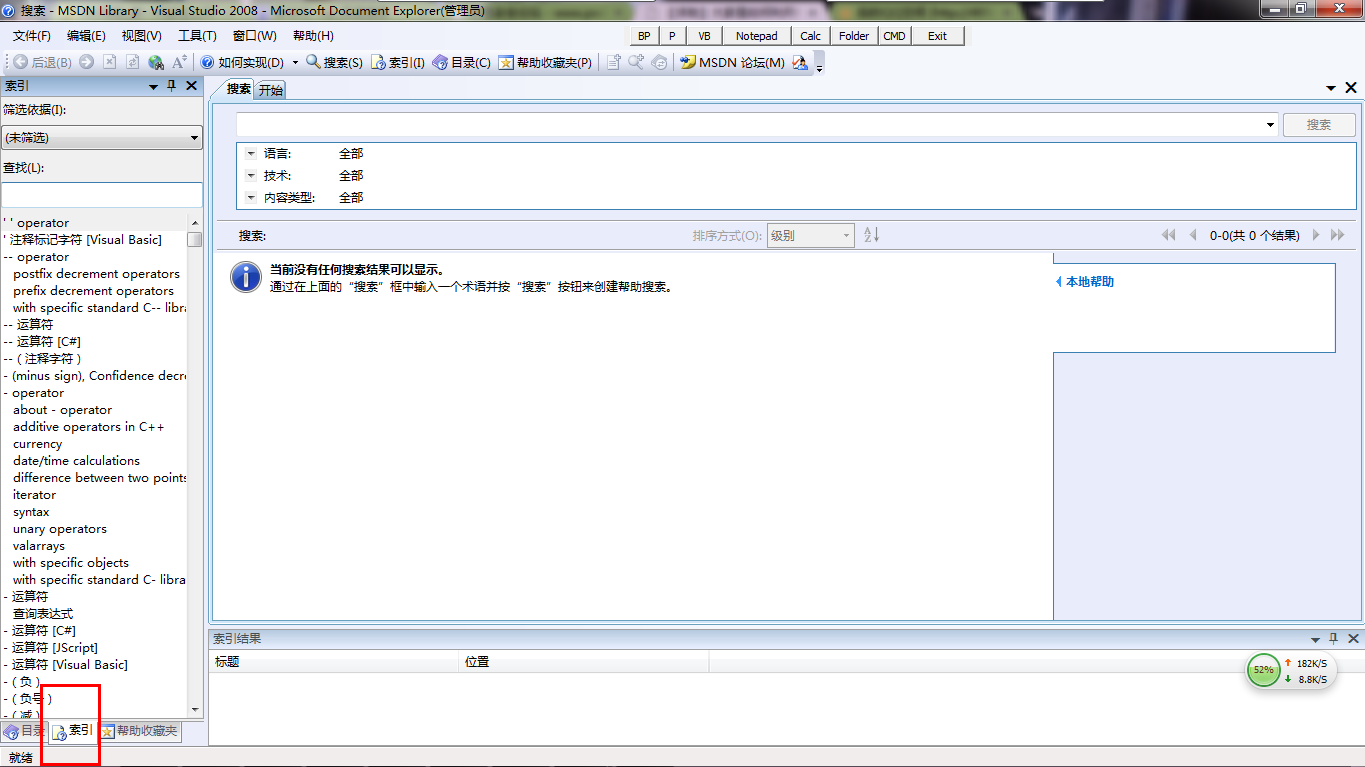Click the icon right of MSDN 论坛
Image resolution: width=1365 pixels, height=767 pixels.
[800, 62]
